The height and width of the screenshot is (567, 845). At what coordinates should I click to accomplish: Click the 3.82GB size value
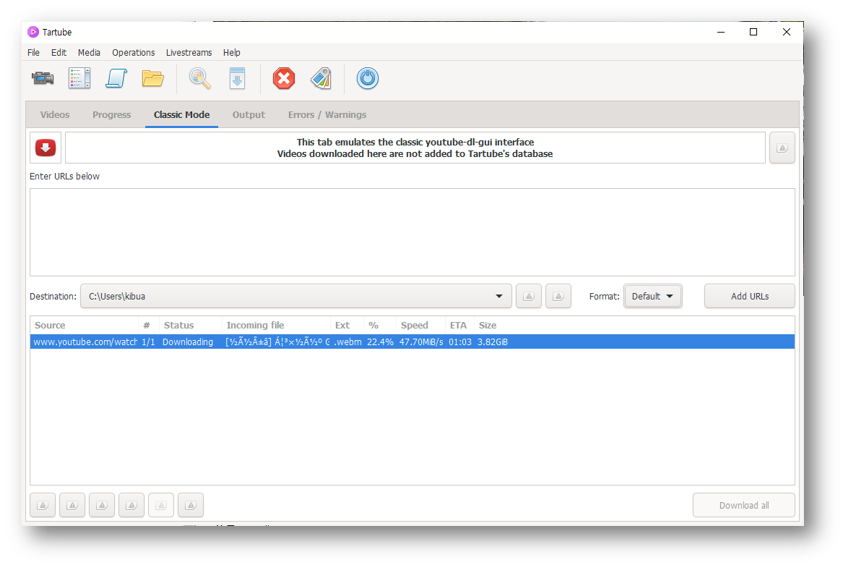(x=493, y=342)
